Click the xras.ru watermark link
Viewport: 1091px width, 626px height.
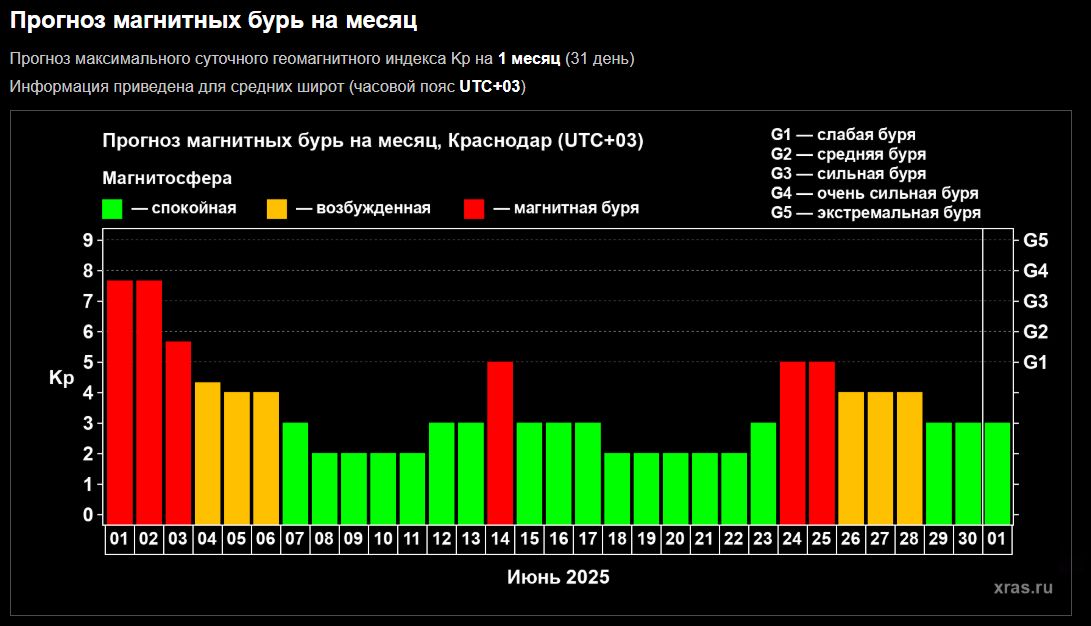pyautogui.click(x=1023, y=587)
